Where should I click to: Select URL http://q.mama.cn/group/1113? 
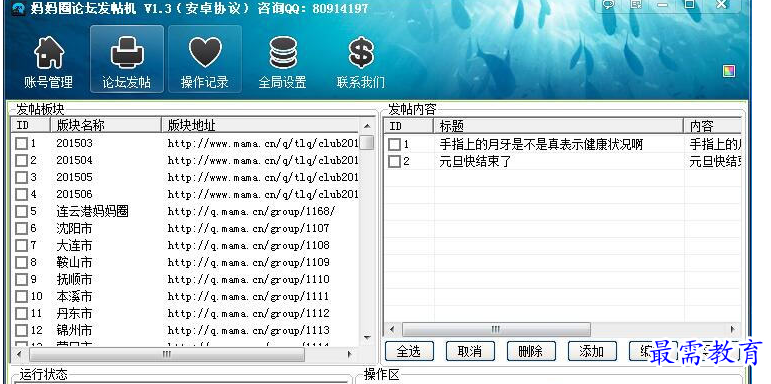(x=248, y=330)
